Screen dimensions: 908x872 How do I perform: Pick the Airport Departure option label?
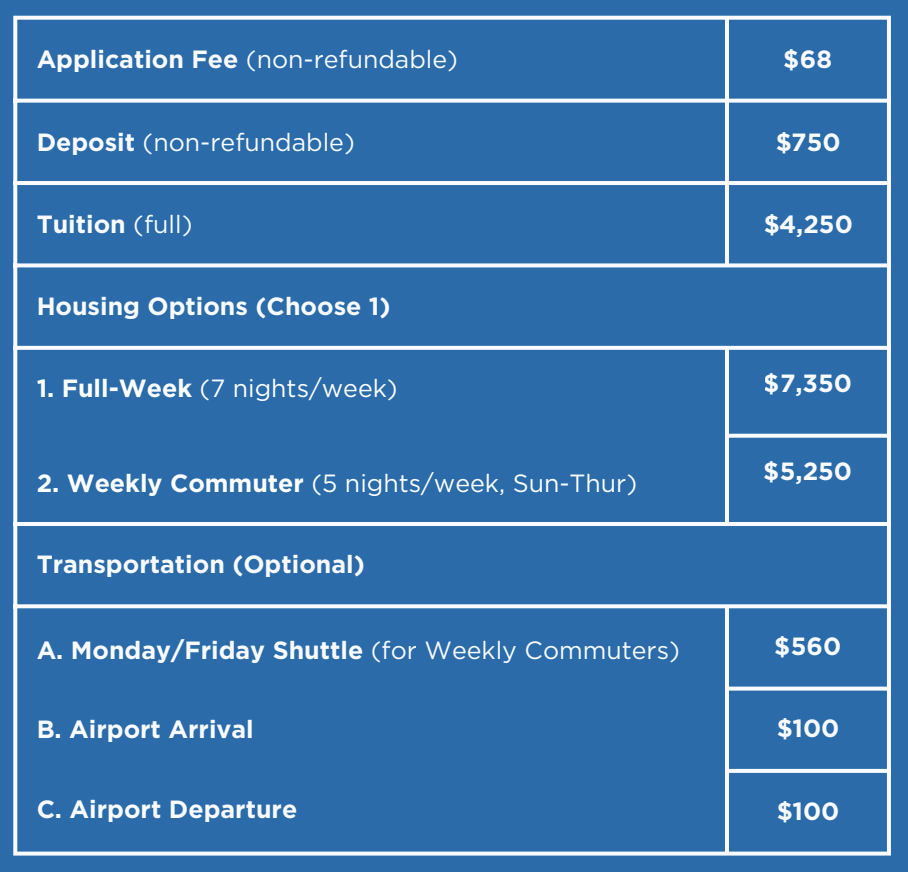click(x=167, y=809)
